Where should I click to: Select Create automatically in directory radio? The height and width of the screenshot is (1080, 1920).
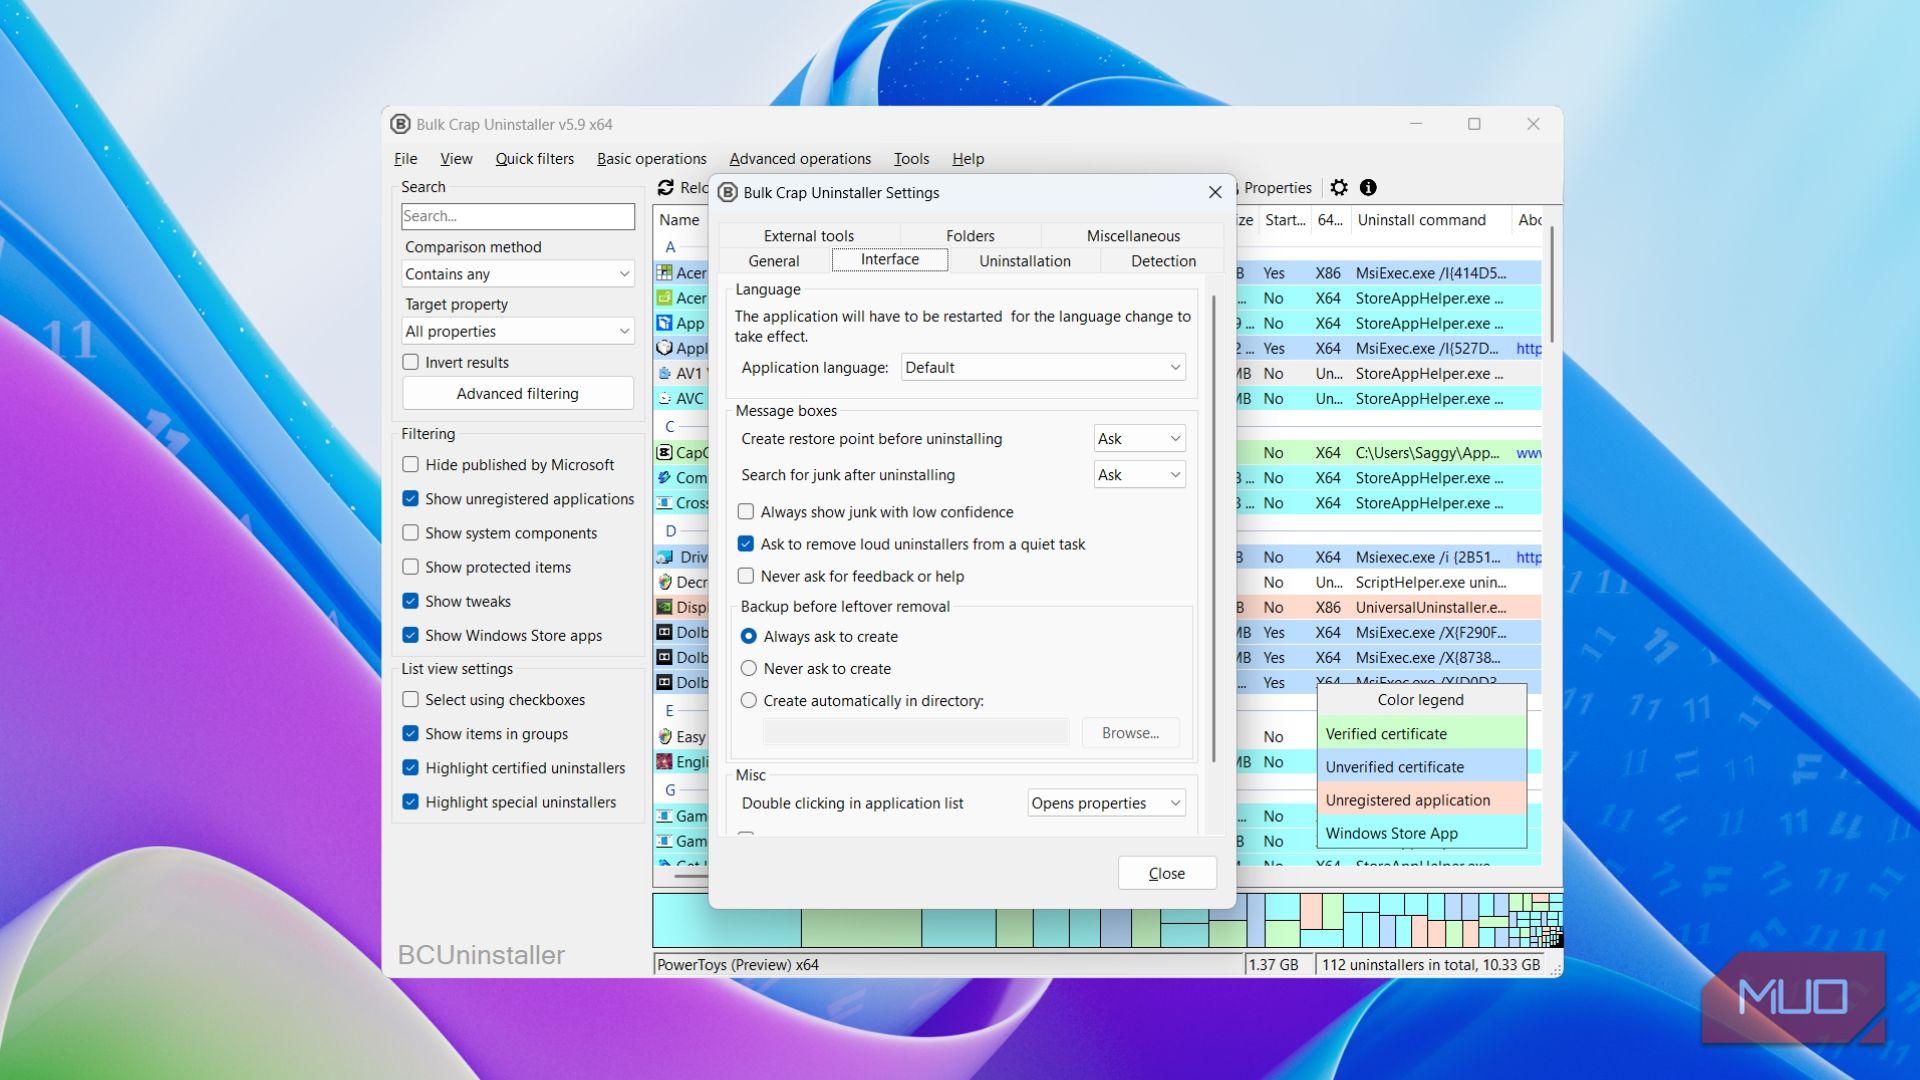pos(749,700)
